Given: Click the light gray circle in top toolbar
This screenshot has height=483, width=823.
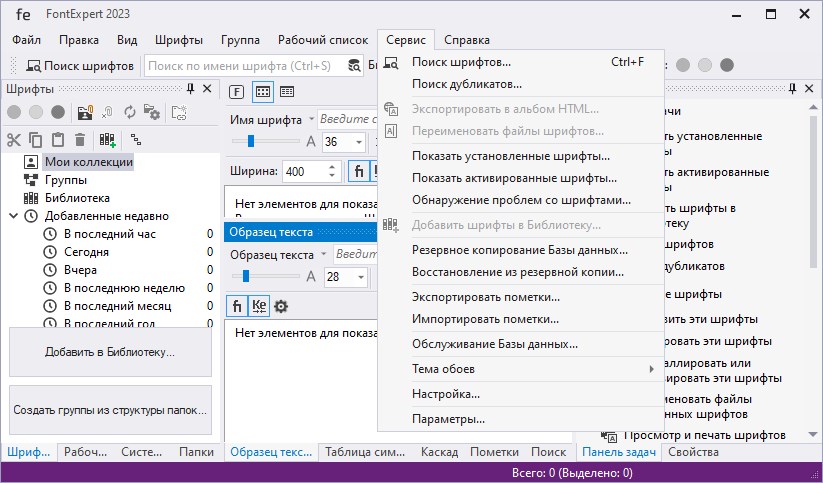Looking at the screenshot, I should [704, 65].
